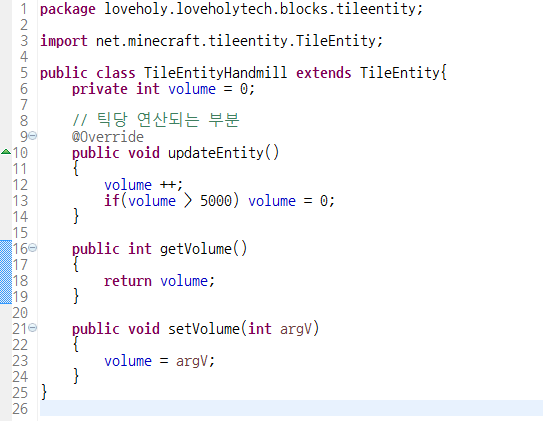Click the closing class brace on line 25

tap(44, 392)
